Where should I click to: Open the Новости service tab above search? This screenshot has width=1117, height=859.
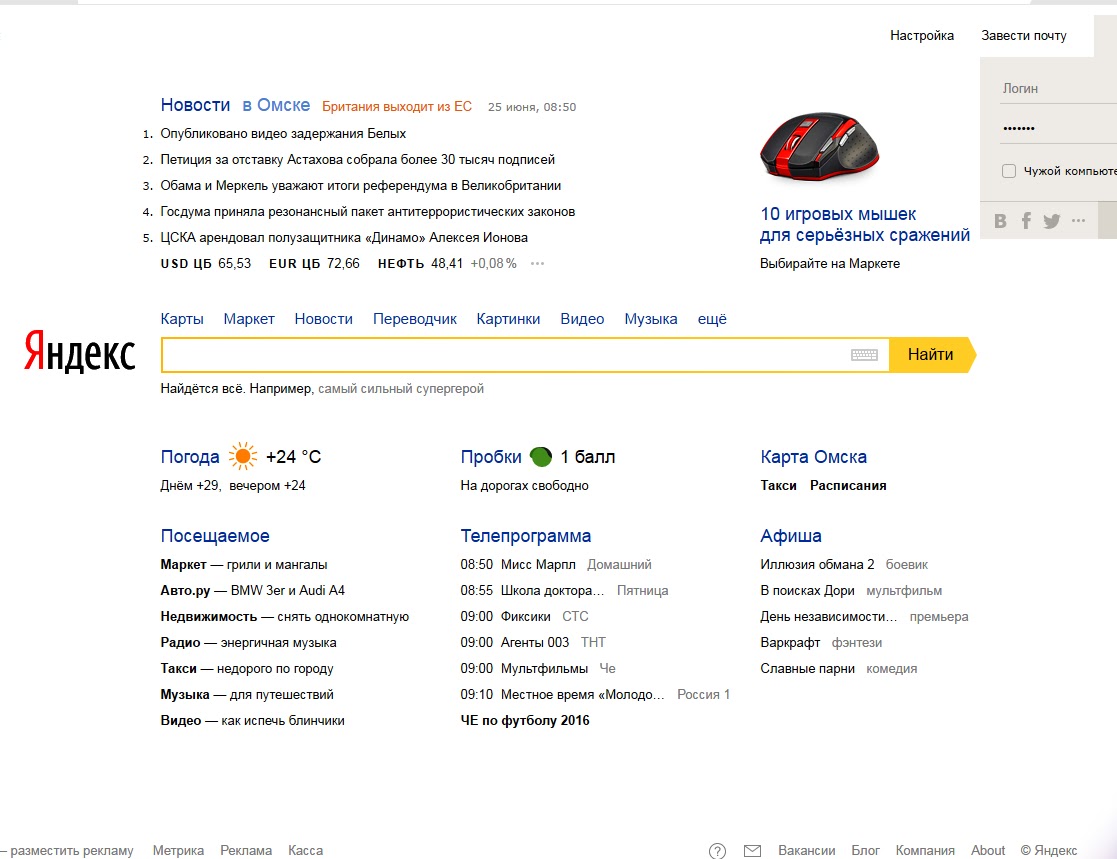pyautogui.click(x=323, y=319)
